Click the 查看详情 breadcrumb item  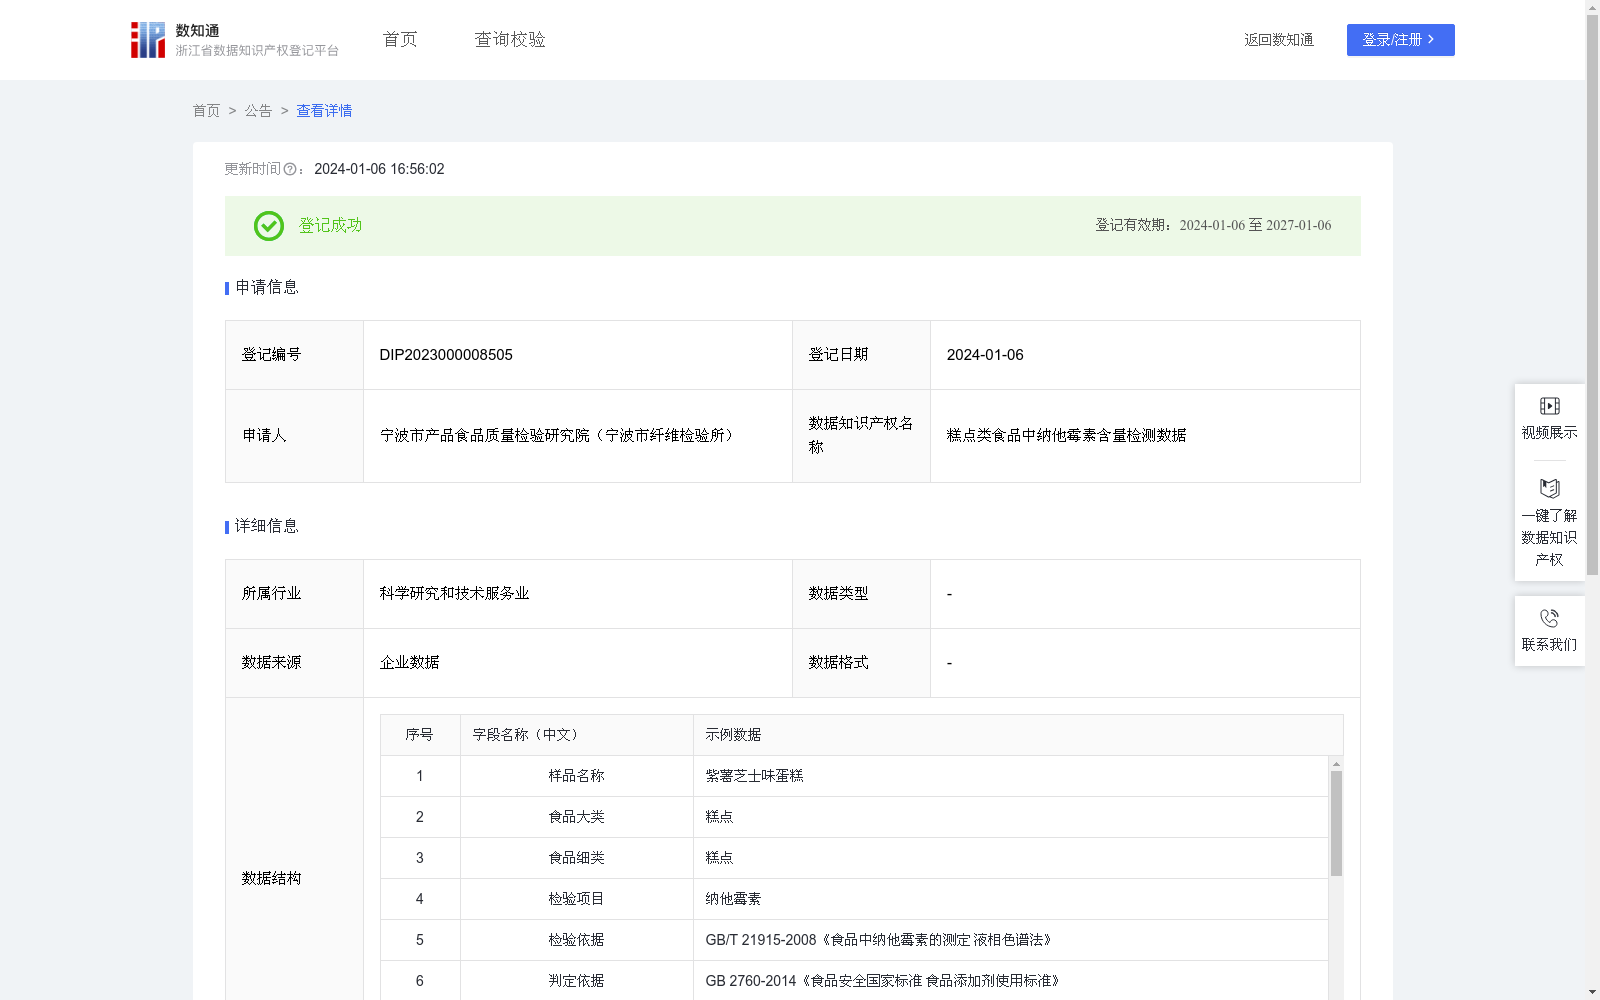(324, 111)
